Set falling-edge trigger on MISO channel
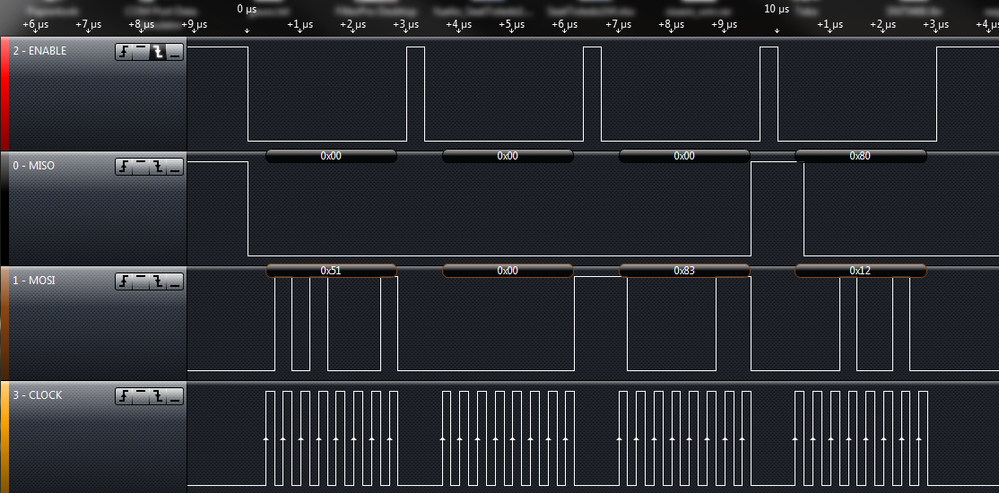The image size is (999, 493). pyautogui.click(x=158, y=167)
